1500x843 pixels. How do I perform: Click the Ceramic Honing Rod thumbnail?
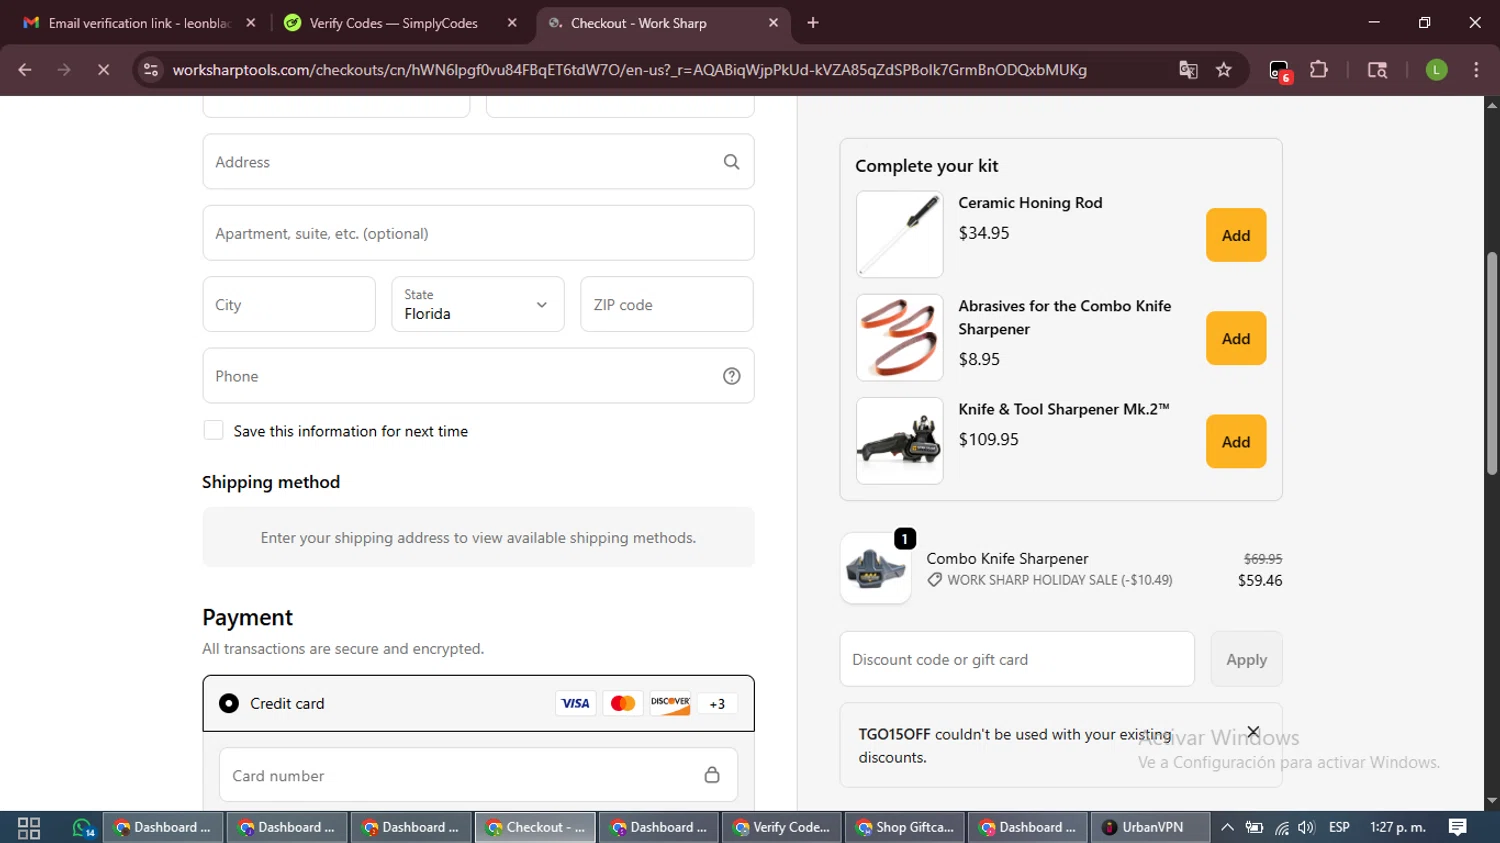(900, 235)
